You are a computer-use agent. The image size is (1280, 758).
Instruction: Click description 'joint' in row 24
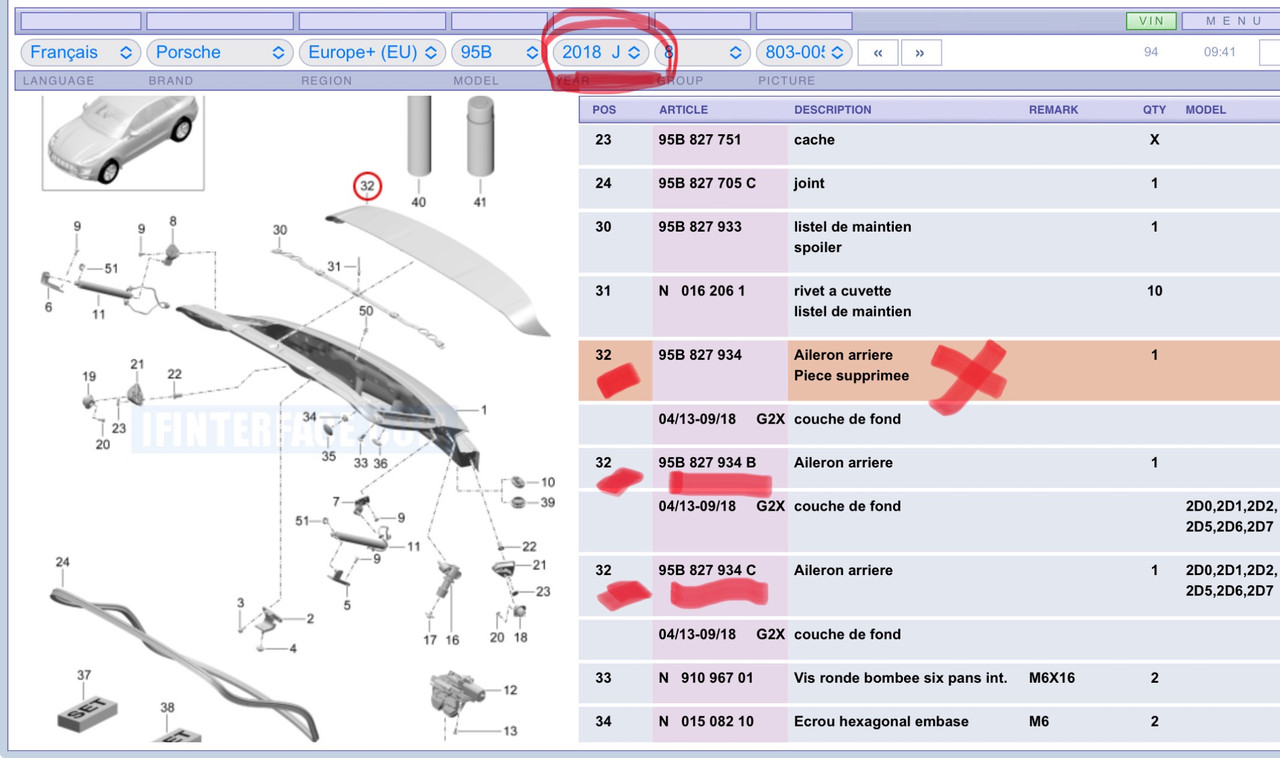[809, 183]
